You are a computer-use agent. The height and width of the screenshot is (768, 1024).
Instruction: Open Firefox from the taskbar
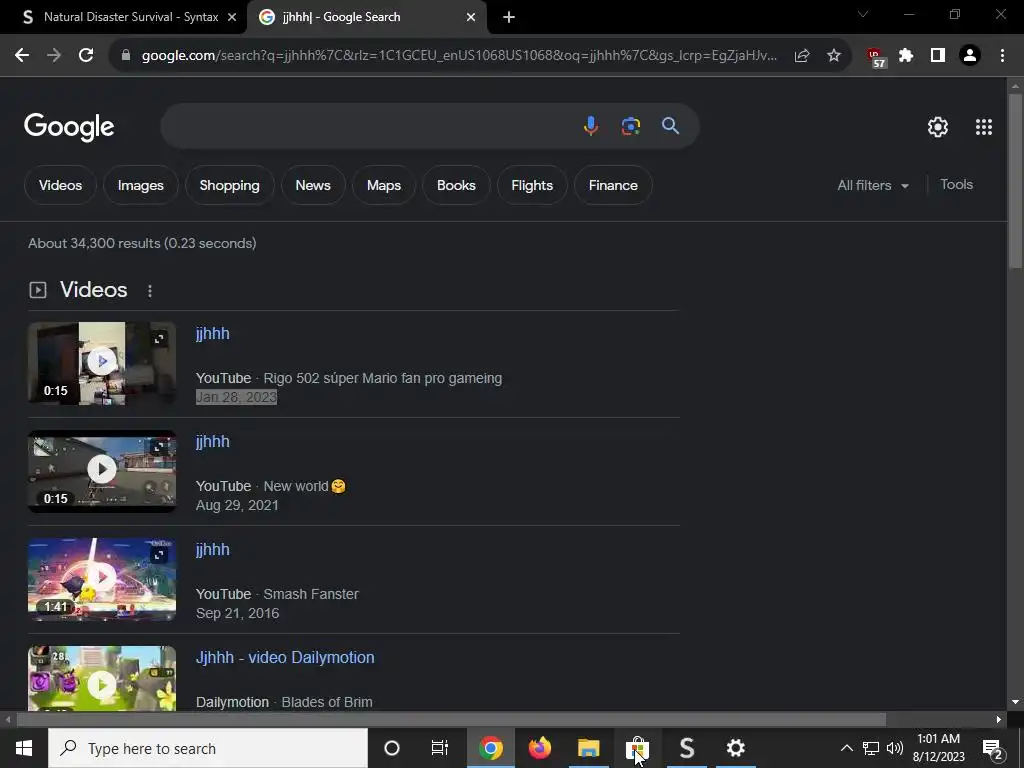tap(539, 748)
